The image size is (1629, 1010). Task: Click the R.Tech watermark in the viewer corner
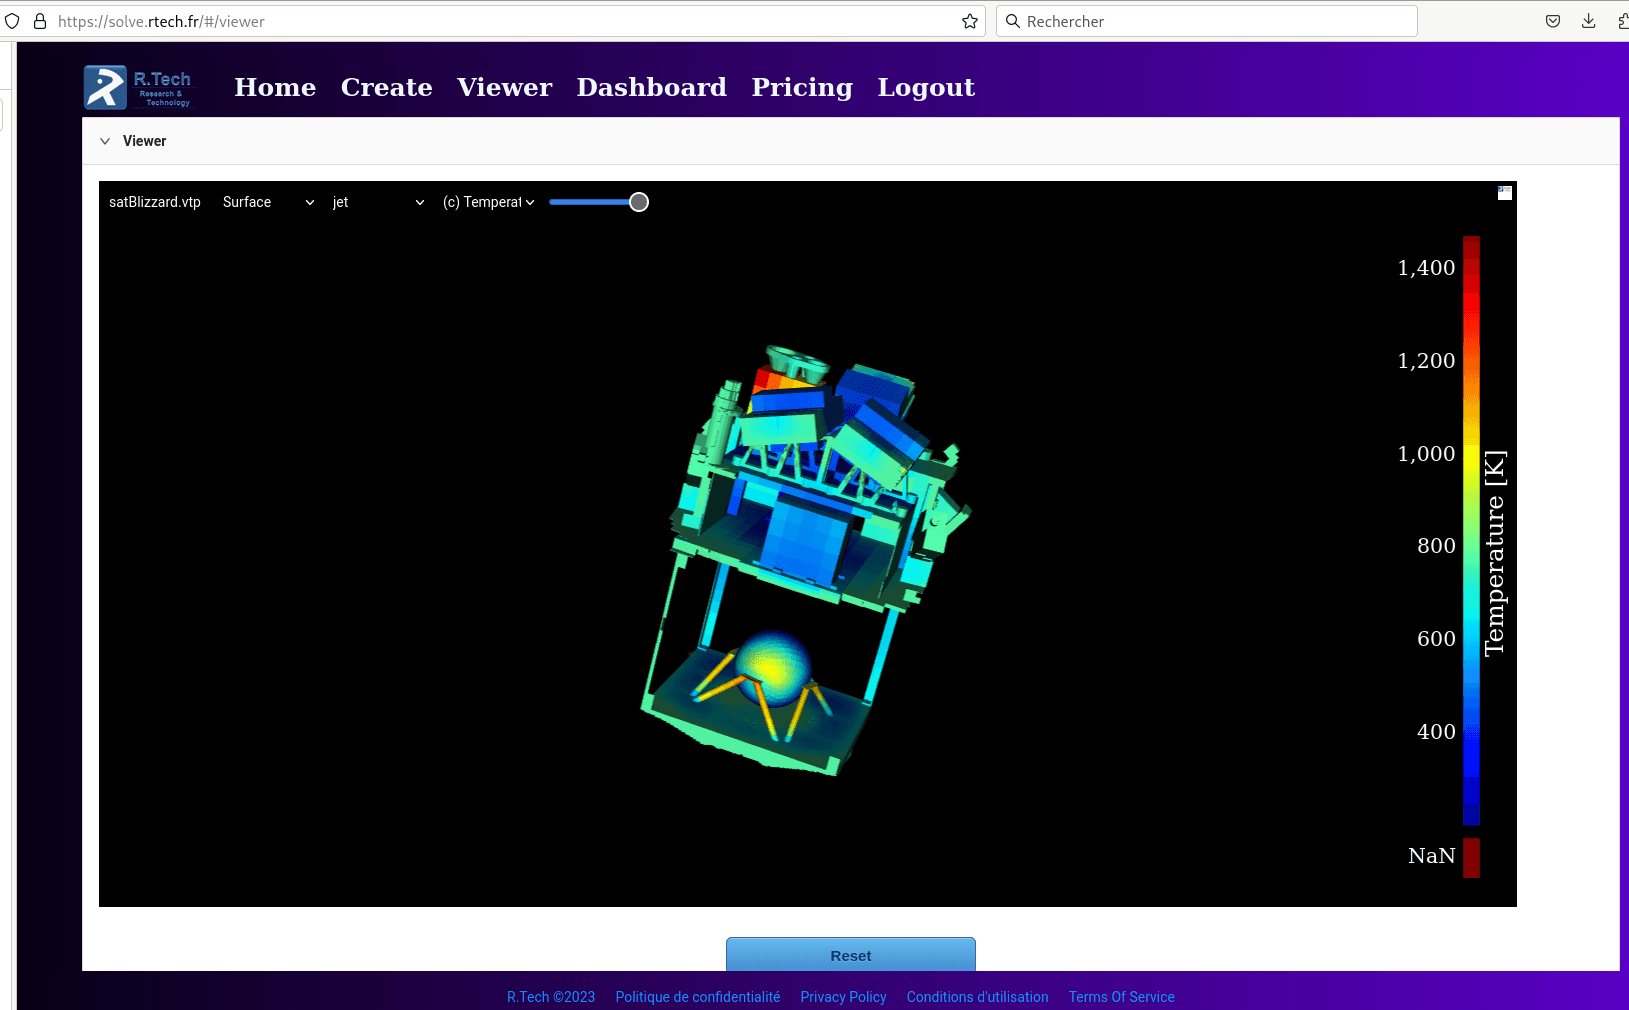click(1504, 192)
